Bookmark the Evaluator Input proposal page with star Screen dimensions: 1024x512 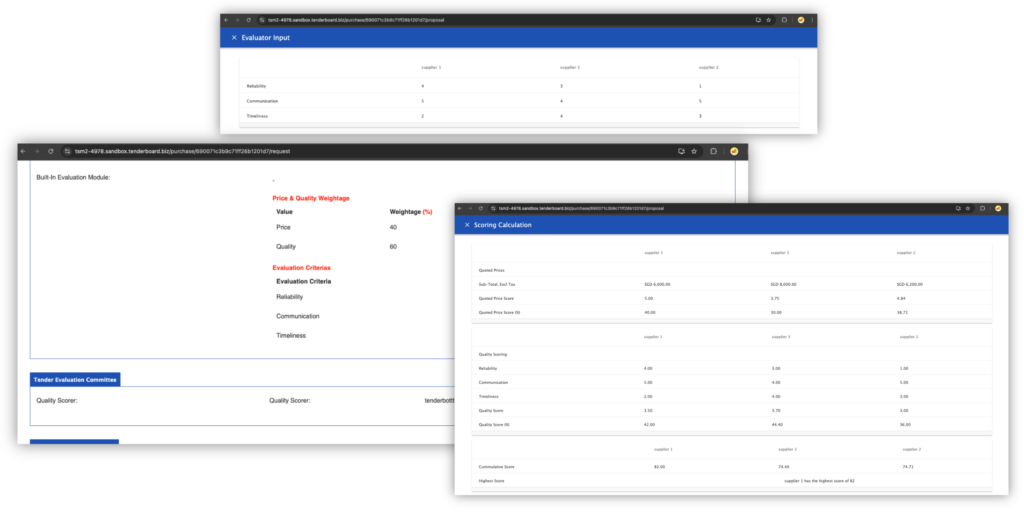768,20
